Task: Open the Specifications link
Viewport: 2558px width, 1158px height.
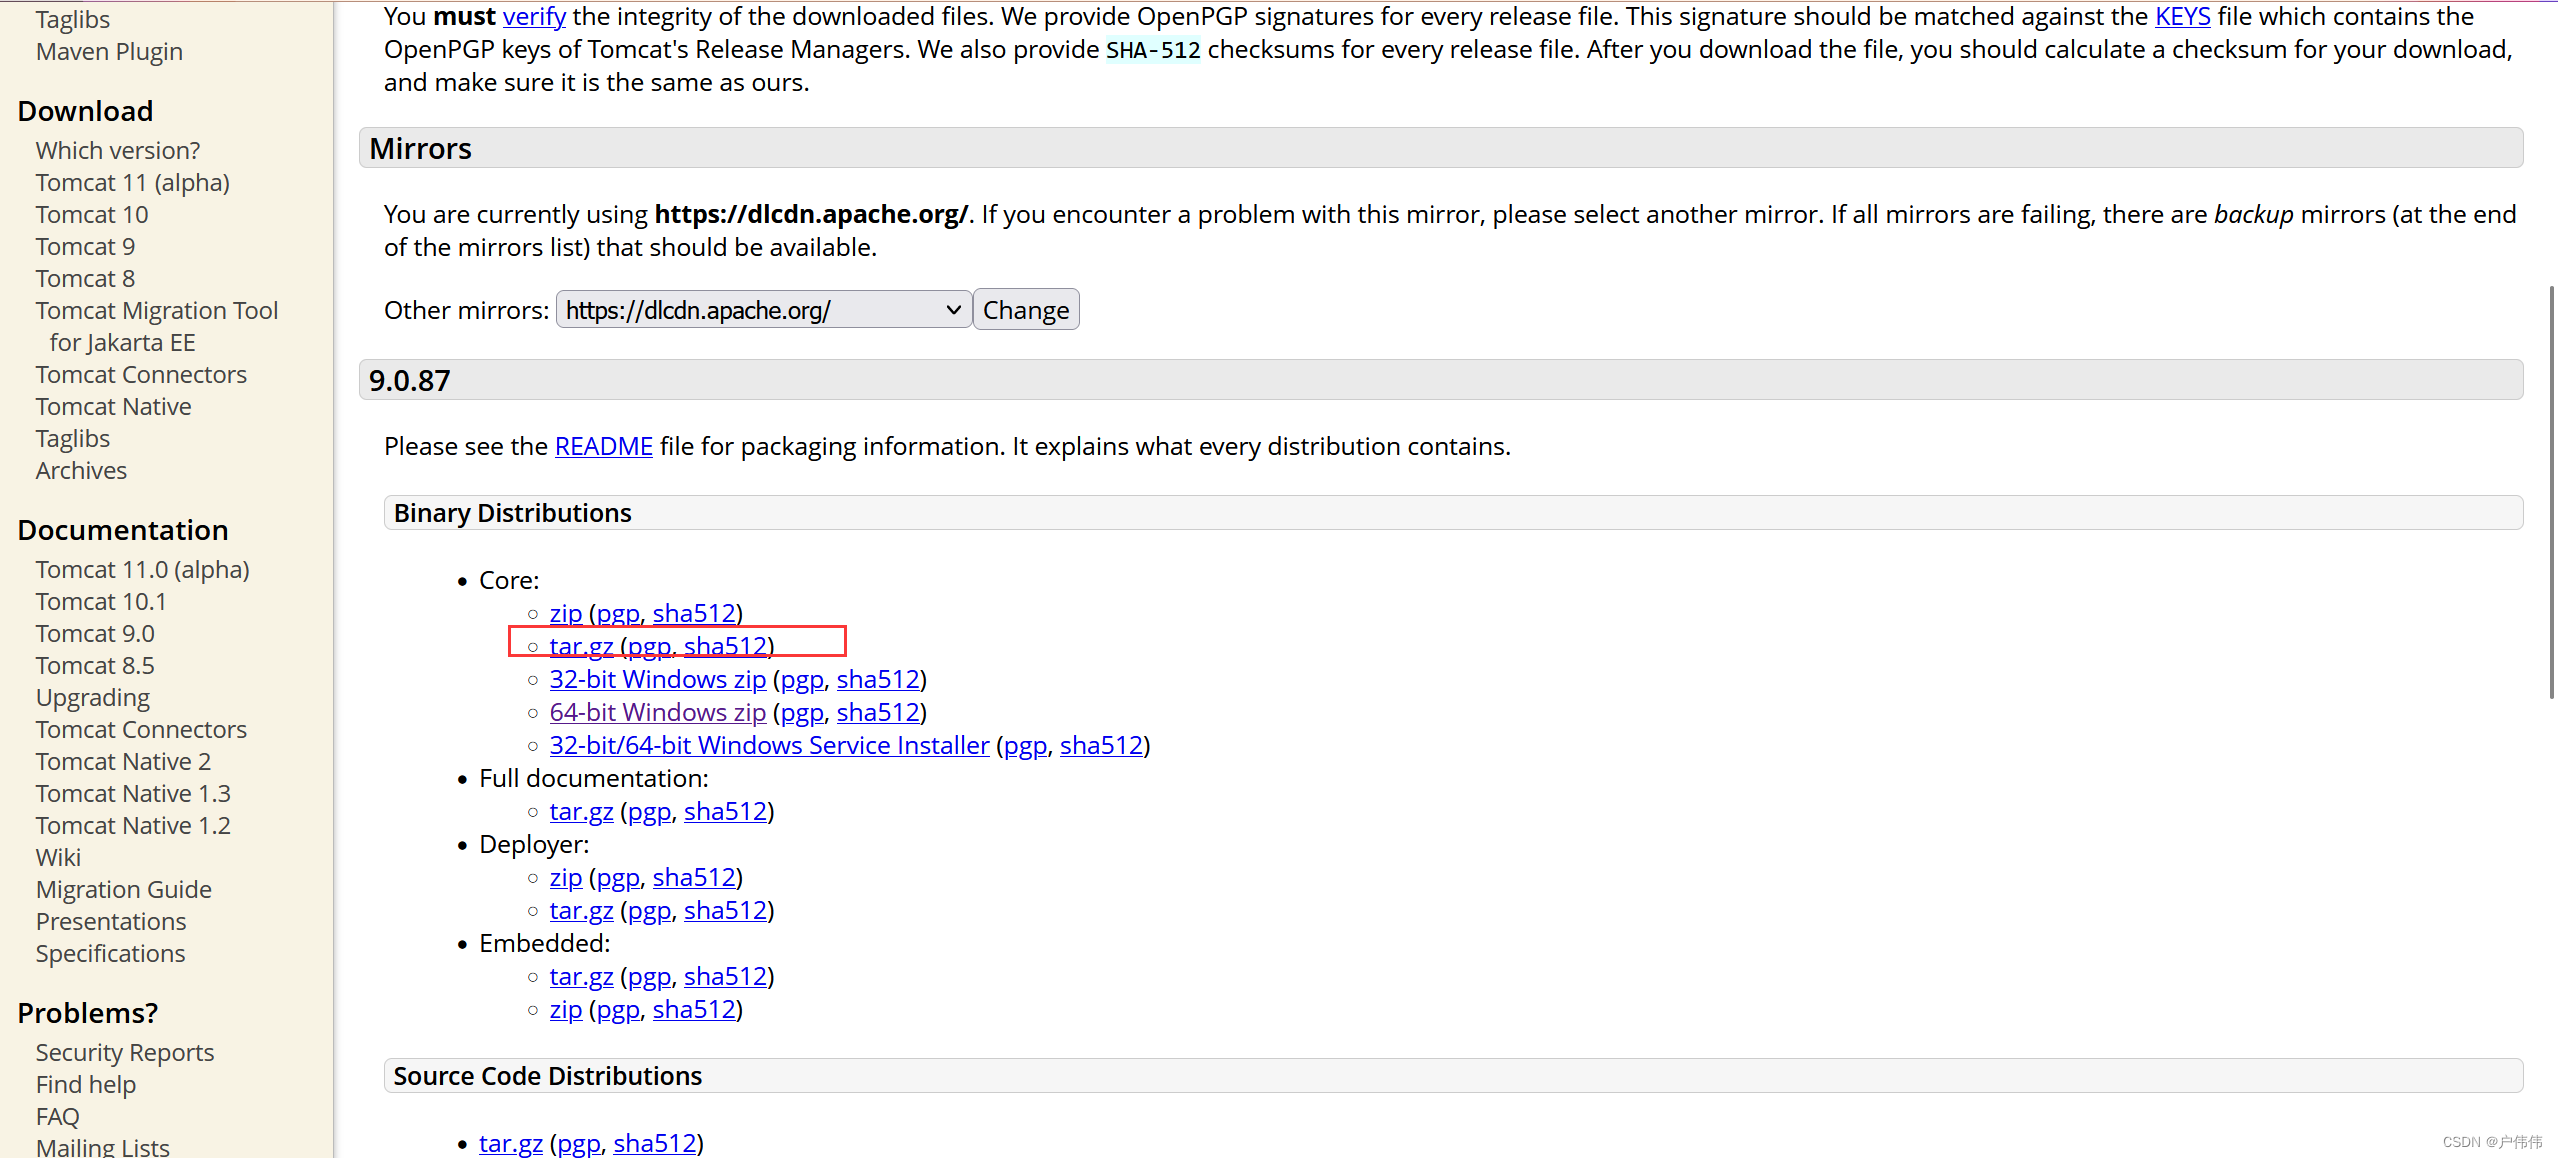Action: 110,953
